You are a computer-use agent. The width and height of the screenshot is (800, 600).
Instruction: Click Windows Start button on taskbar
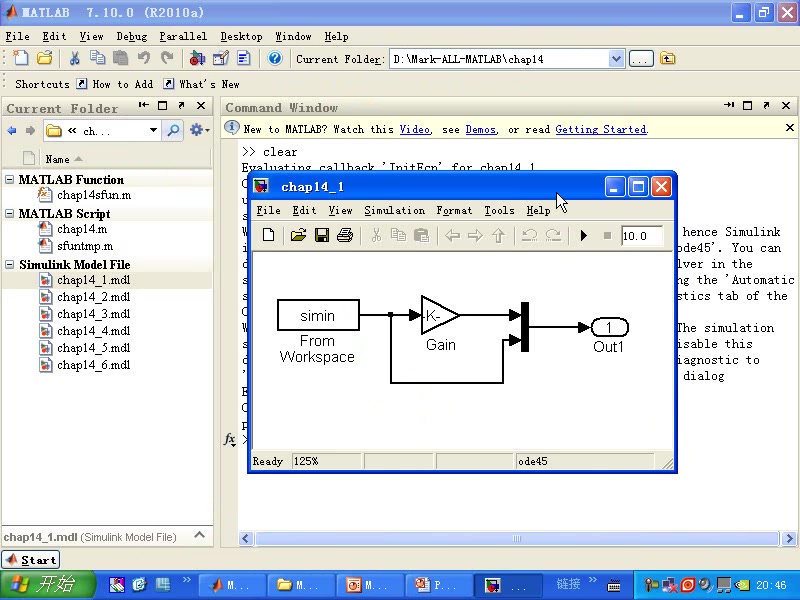point(47,584)
